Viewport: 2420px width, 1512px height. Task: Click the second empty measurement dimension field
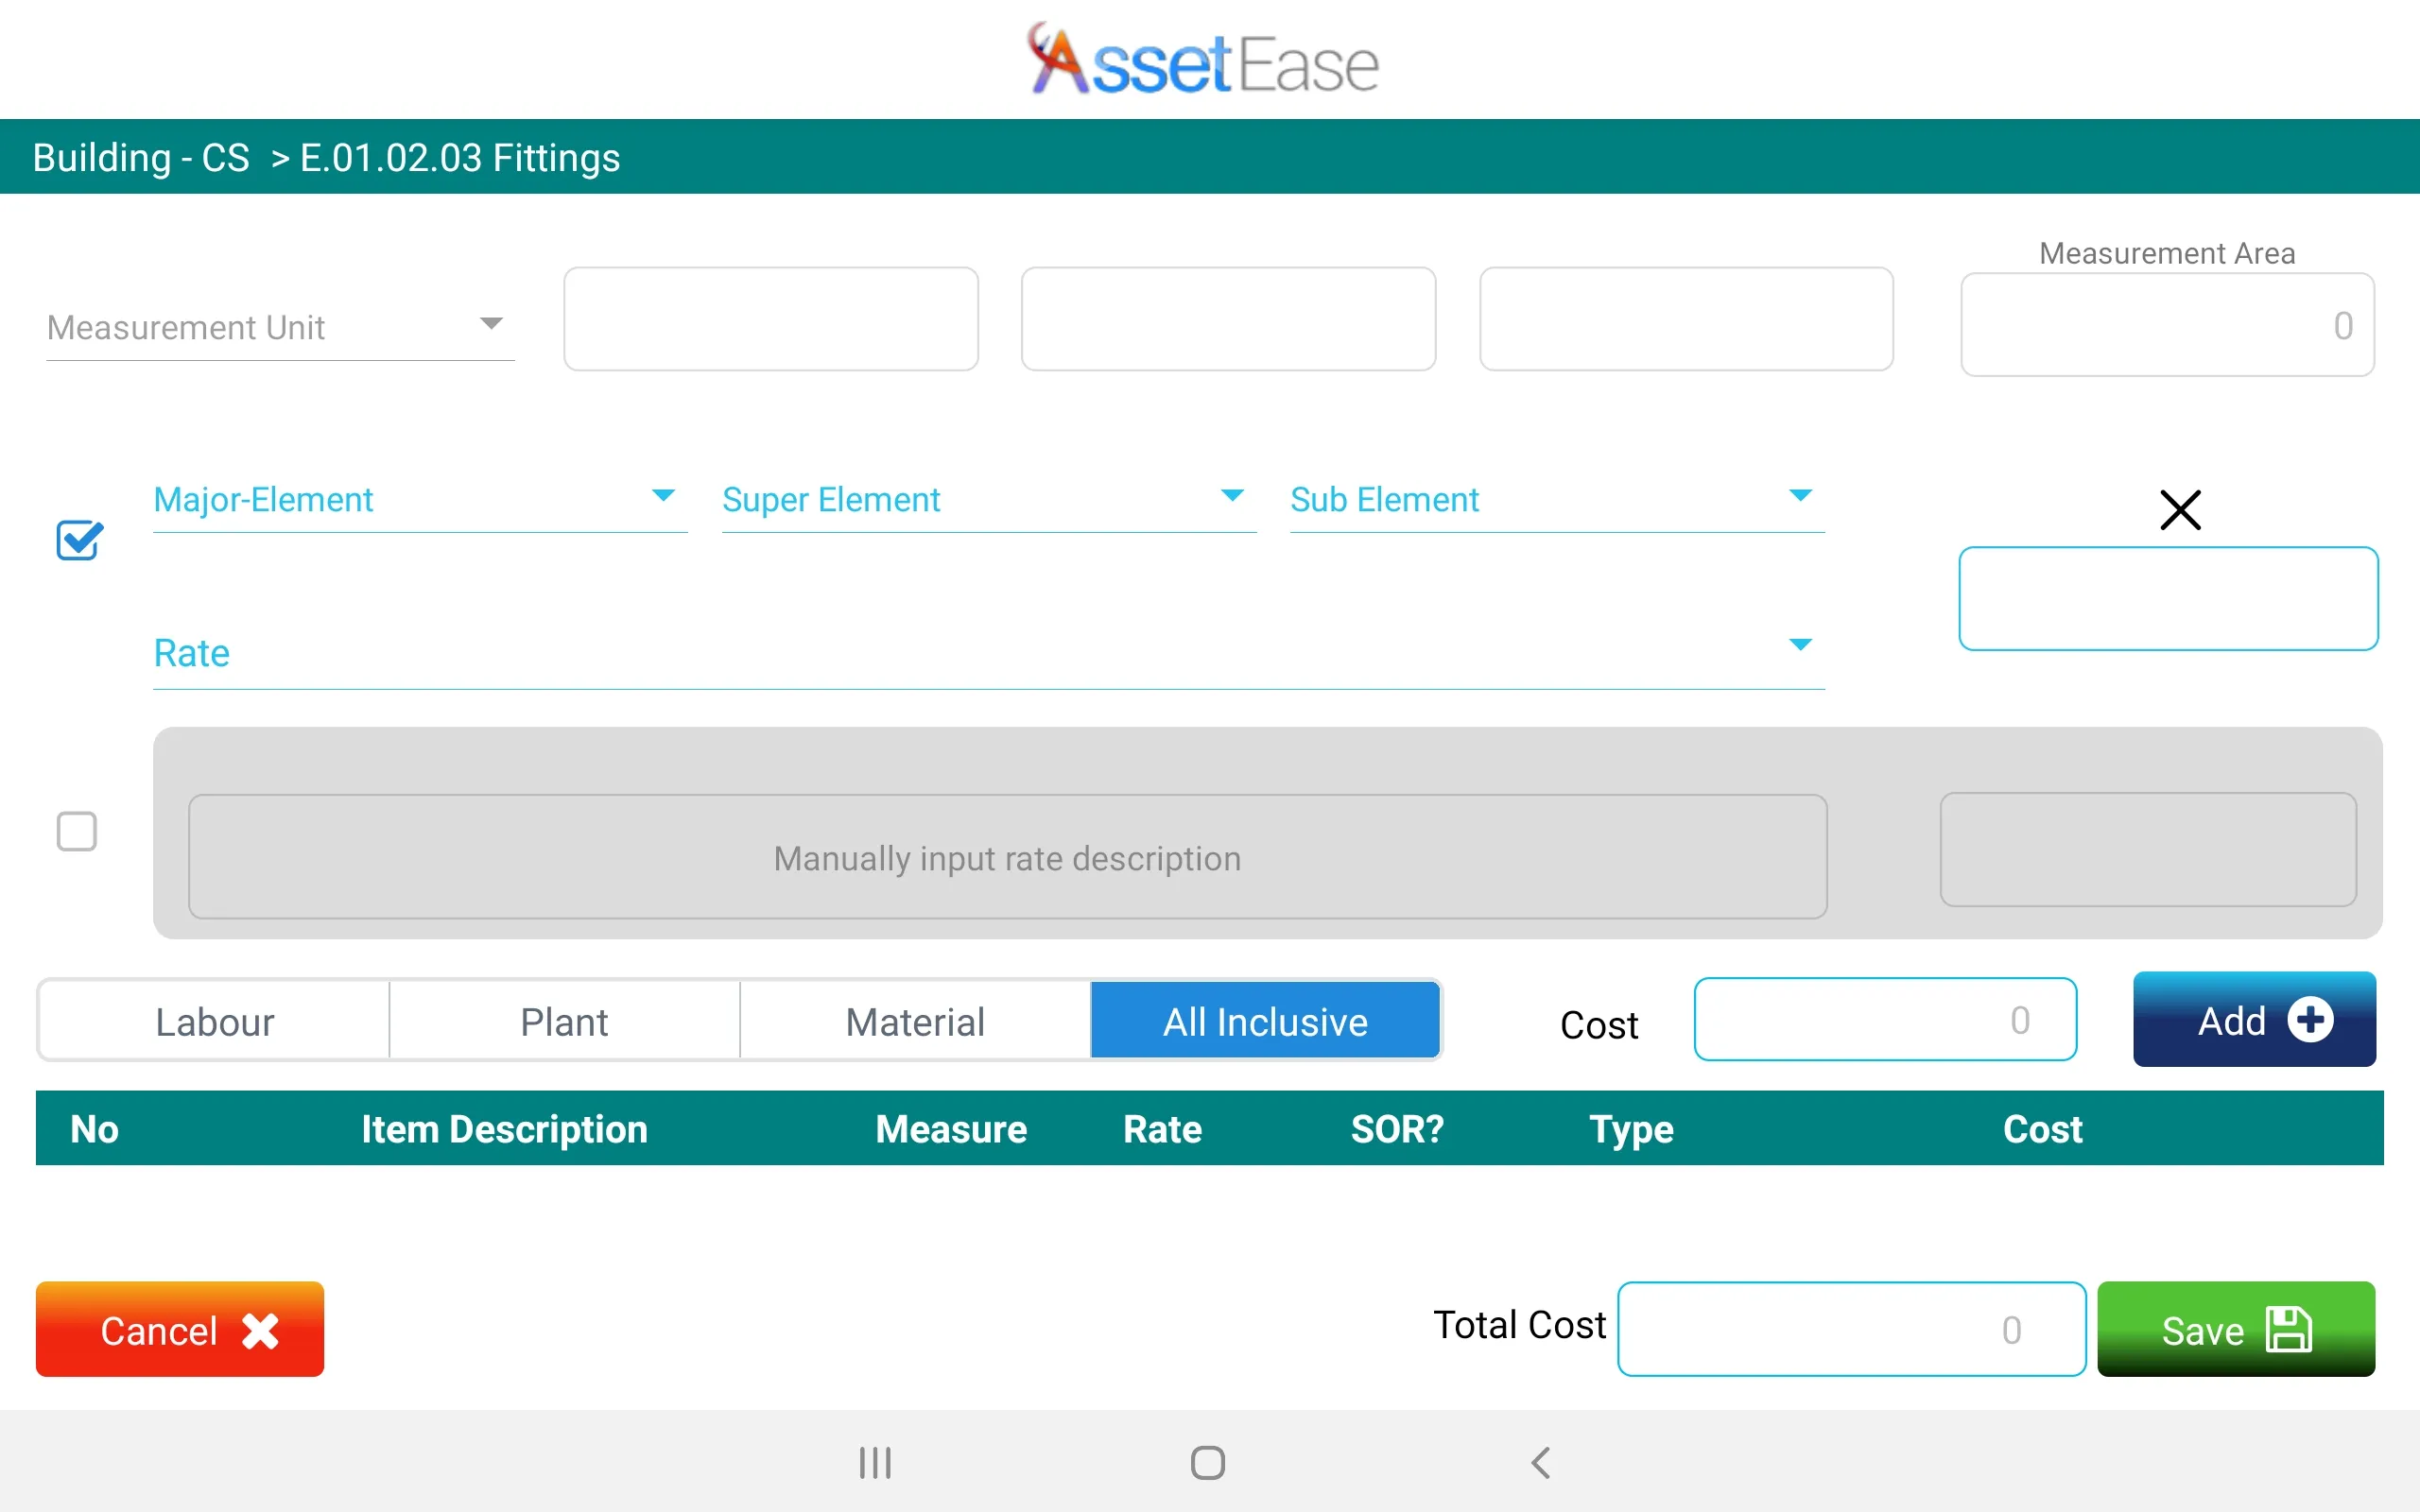(1228, 319)
